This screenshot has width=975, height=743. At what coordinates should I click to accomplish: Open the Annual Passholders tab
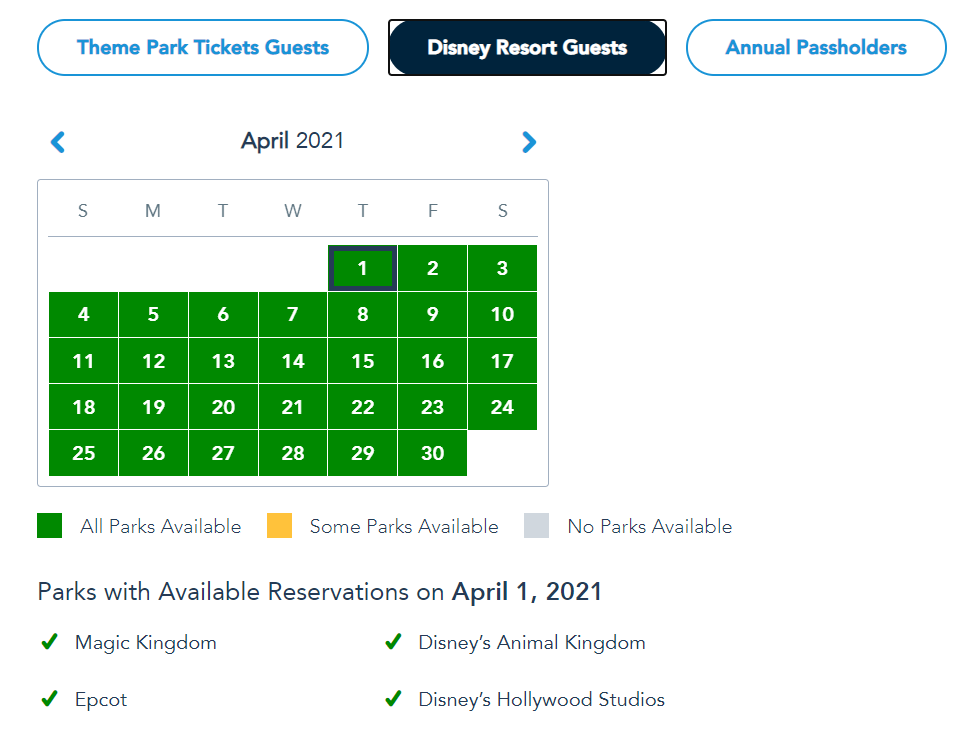(816, 47)
